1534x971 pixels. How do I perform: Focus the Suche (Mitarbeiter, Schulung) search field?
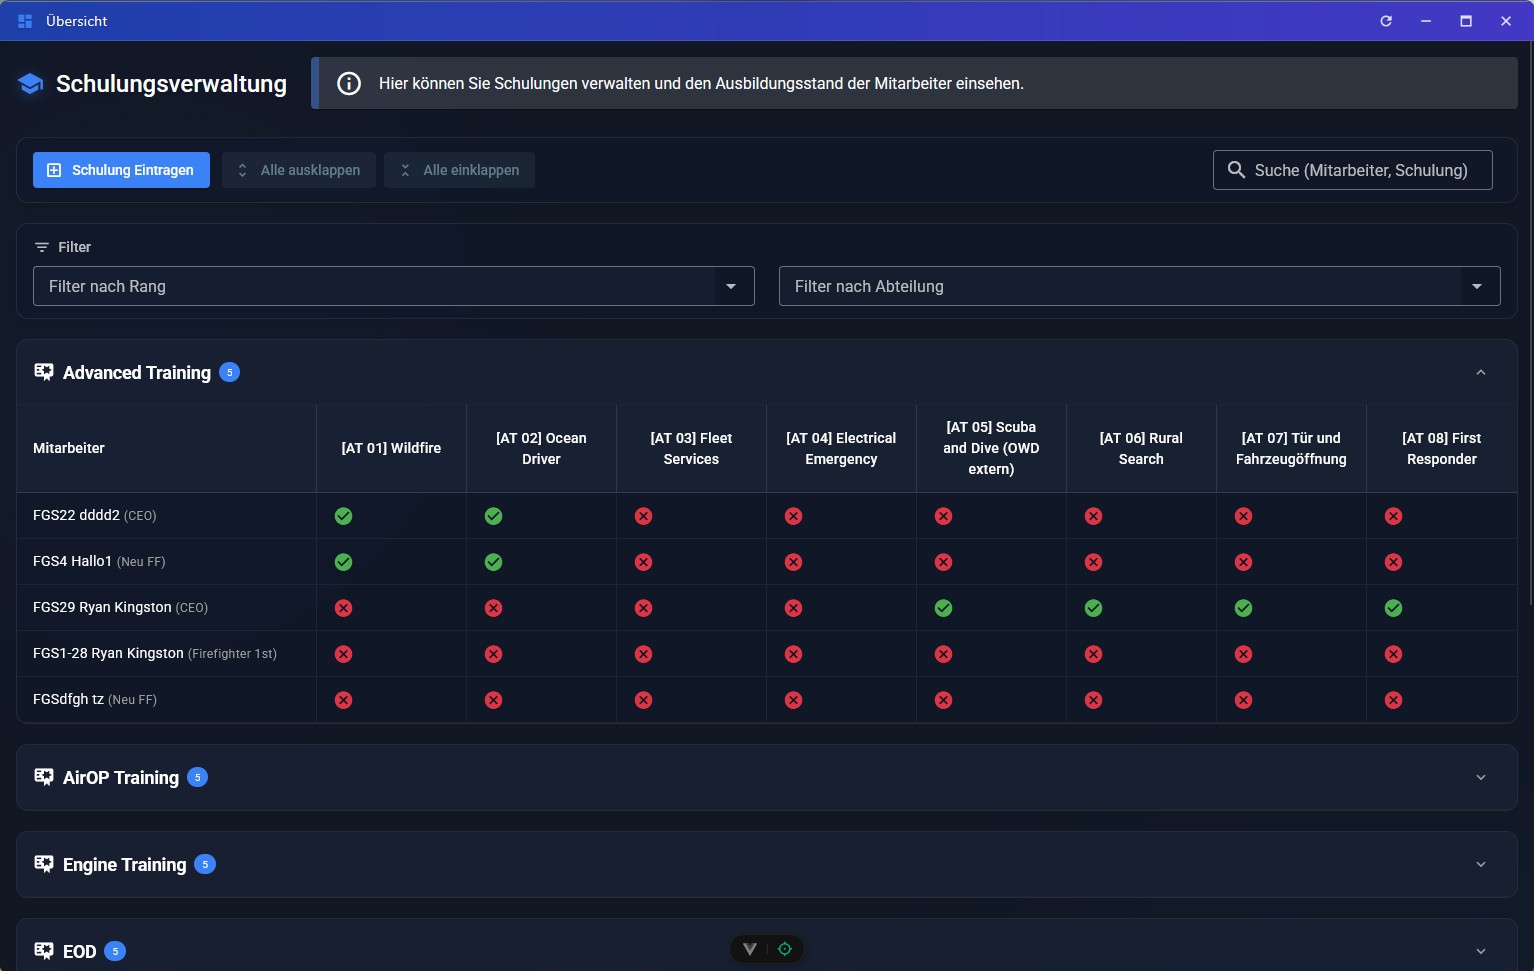[1352, 170]
